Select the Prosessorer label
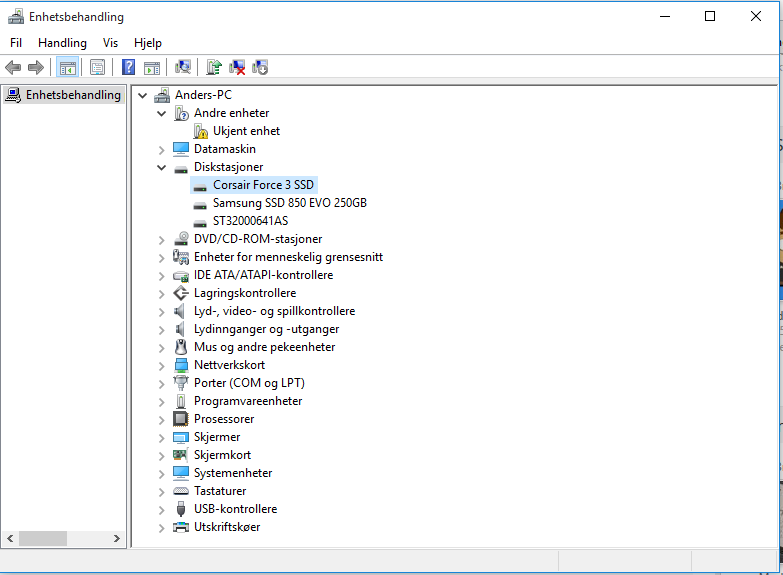 point(224,419)
